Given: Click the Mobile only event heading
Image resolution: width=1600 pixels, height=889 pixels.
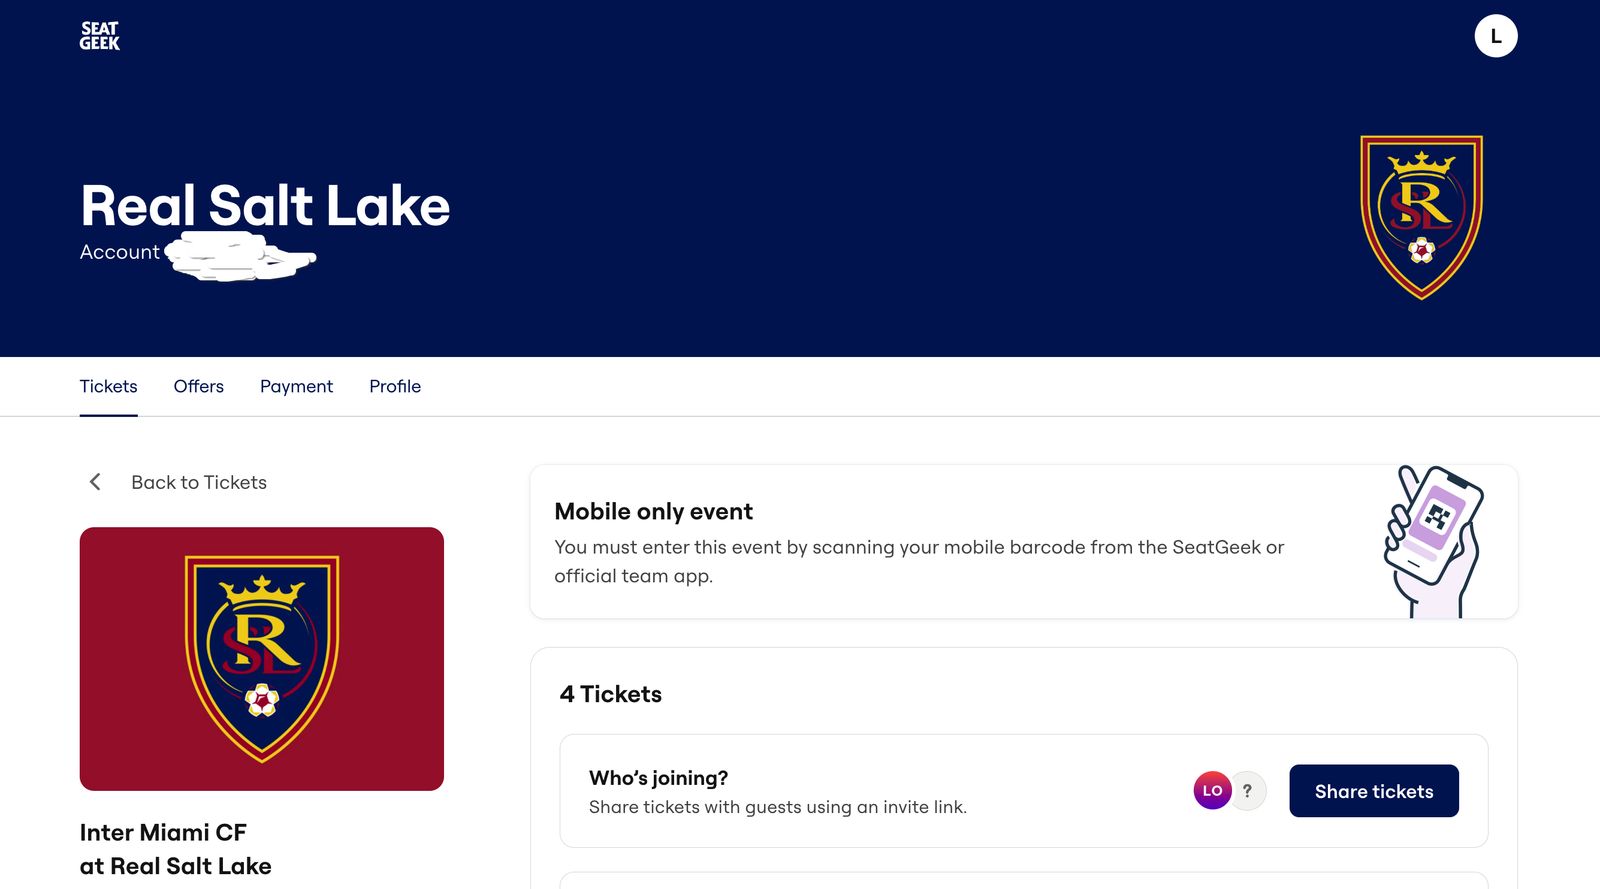Looking at the screenshot, I should click(653, 511).
